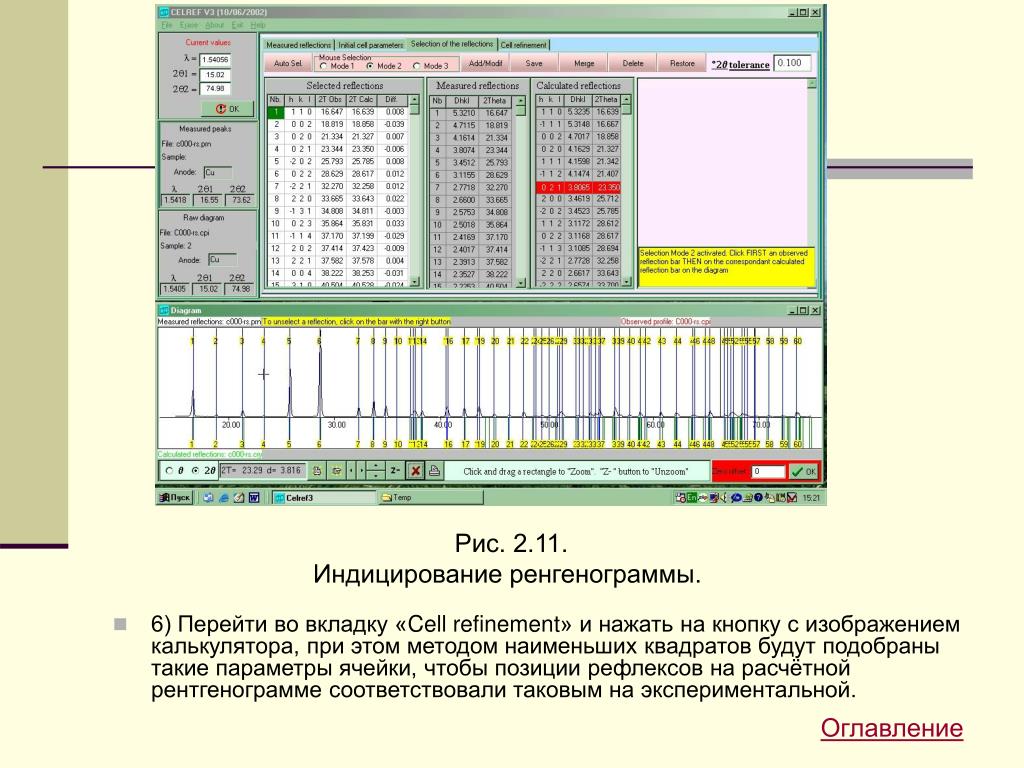Image resolution: width=1024 pixels, height=768 pixels.
Task: Click the Merge button
Action: 584,63
